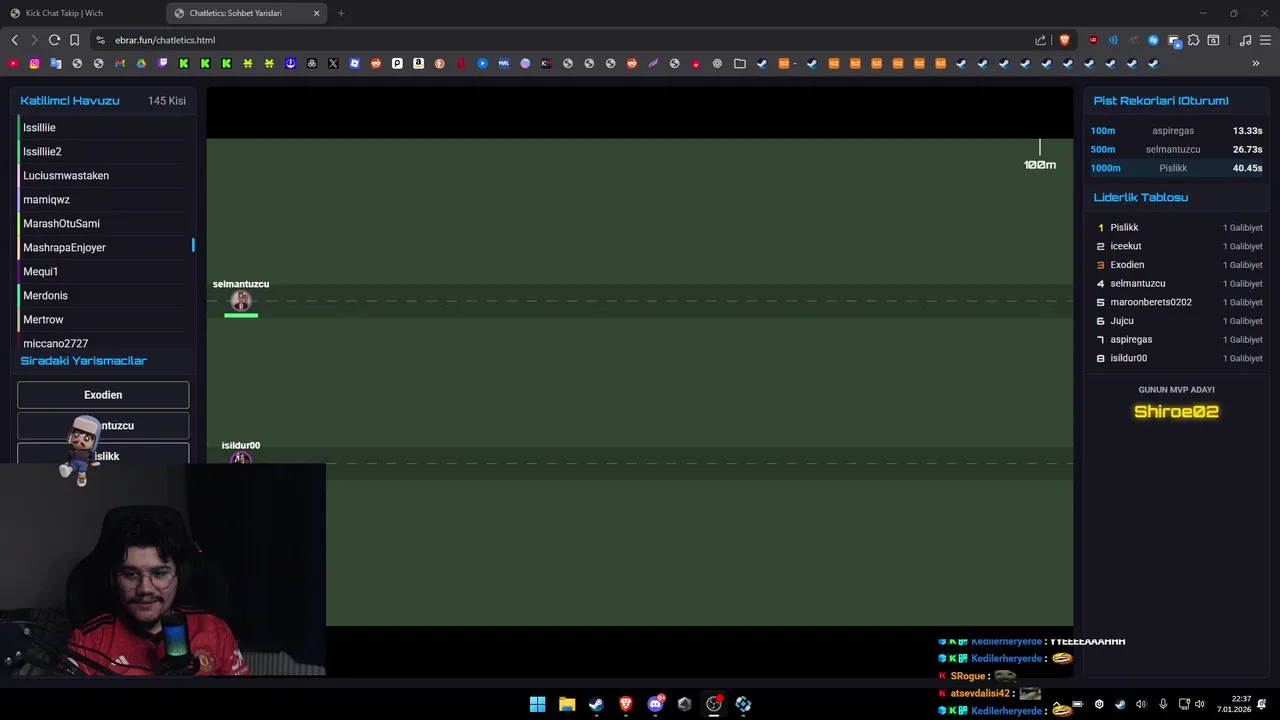Click the selmantuzcu racer avatar on track

coord(241,301)
